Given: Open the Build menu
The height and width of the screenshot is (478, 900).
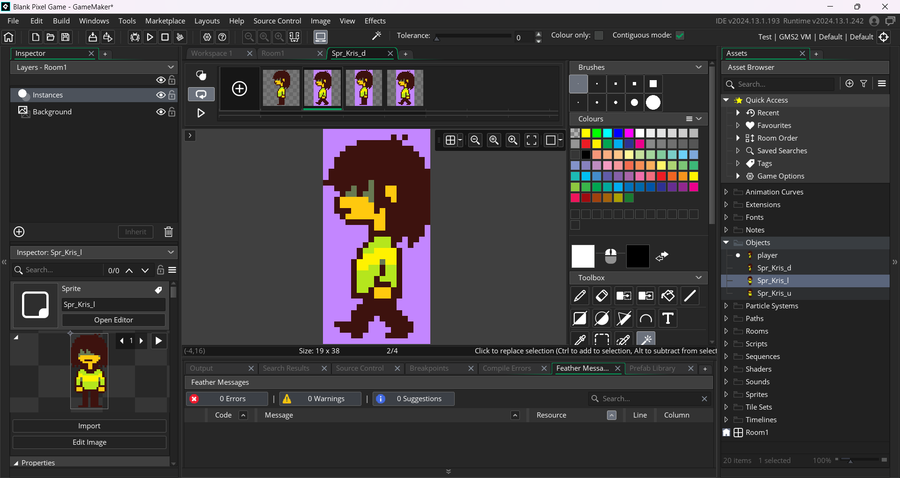Looking at the screenshot, I should (61, 21).
